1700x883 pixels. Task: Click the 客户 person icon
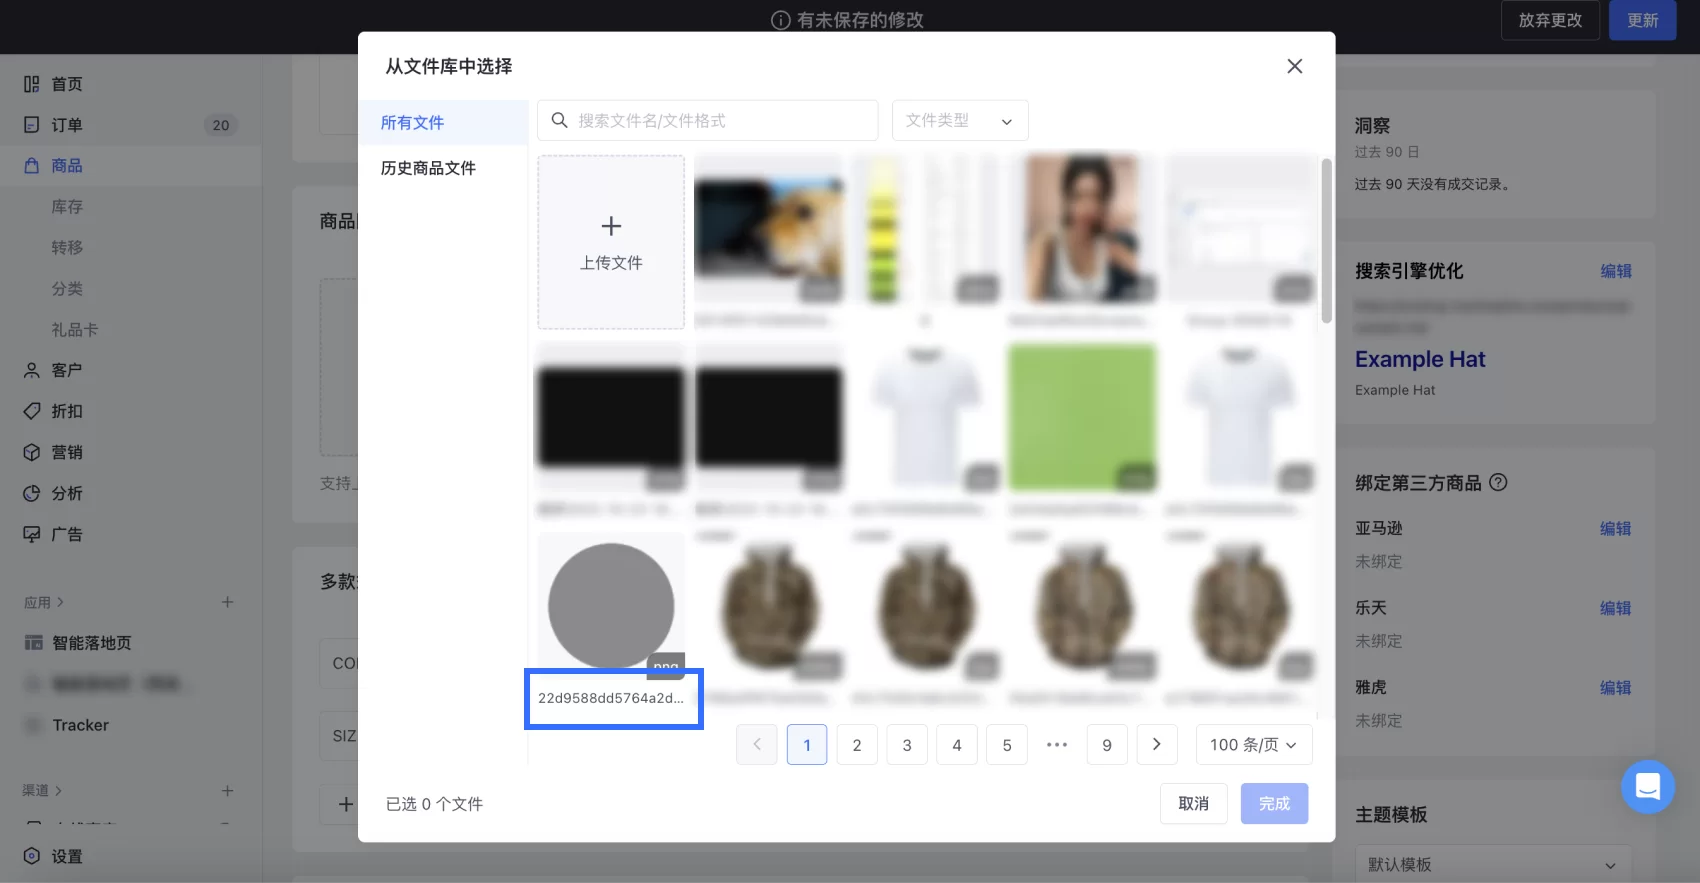pyautogui.click(x=32, y=370)
